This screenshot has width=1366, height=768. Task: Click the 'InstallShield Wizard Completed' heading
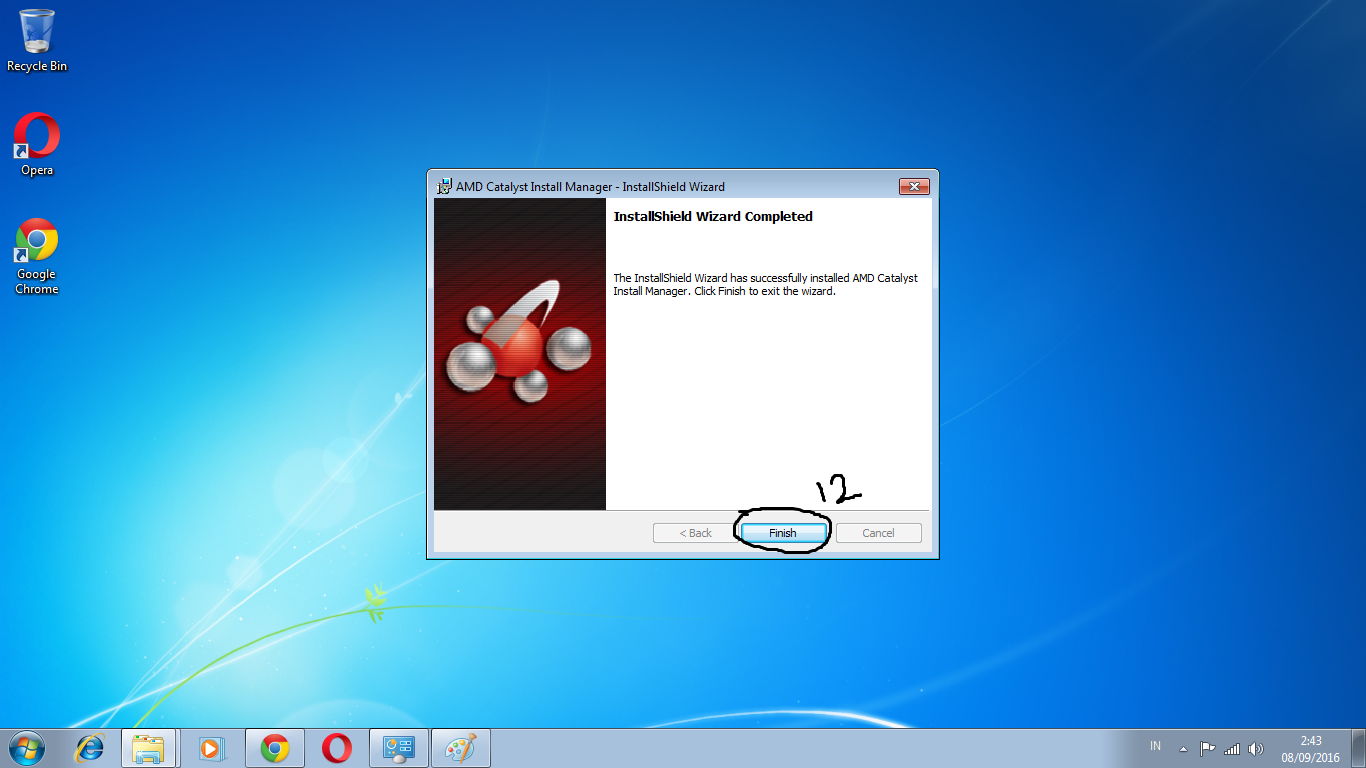tap(713, 216)
